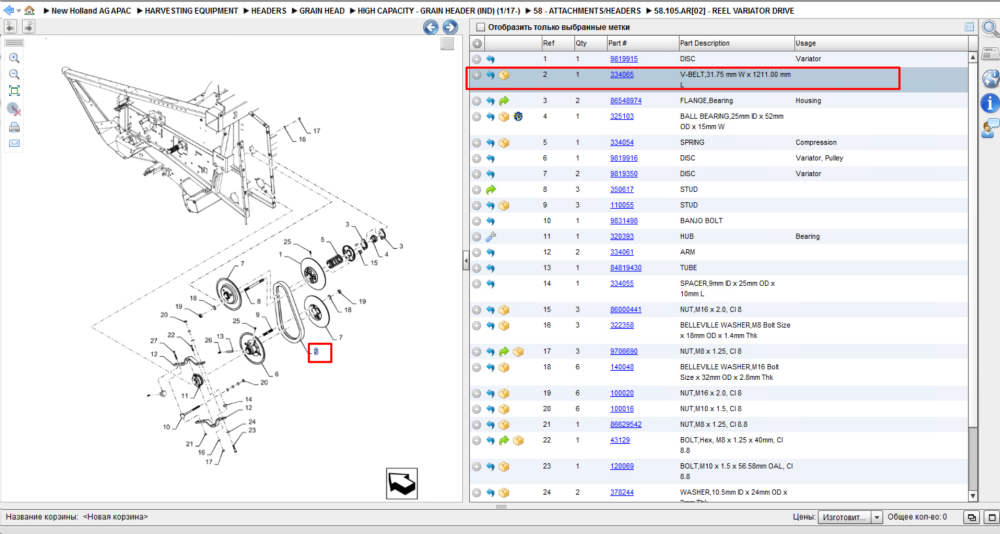Click the HEADERS breadcrumb
The image size is (1000, 534).
(x=268, y=11)
